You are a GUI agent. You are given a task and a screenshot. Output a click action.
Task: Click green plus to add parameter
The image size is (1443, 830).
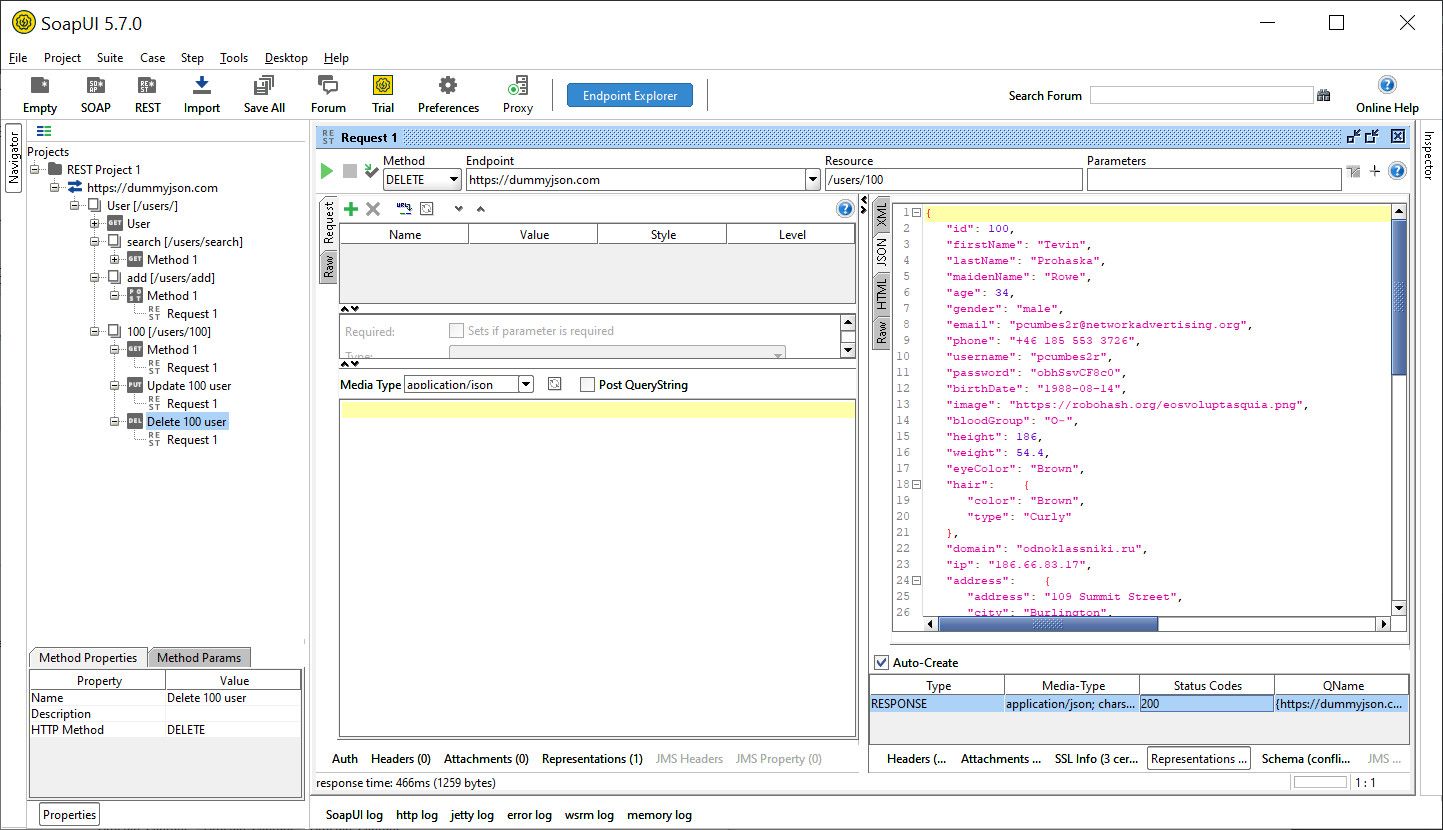pos(351,209)
